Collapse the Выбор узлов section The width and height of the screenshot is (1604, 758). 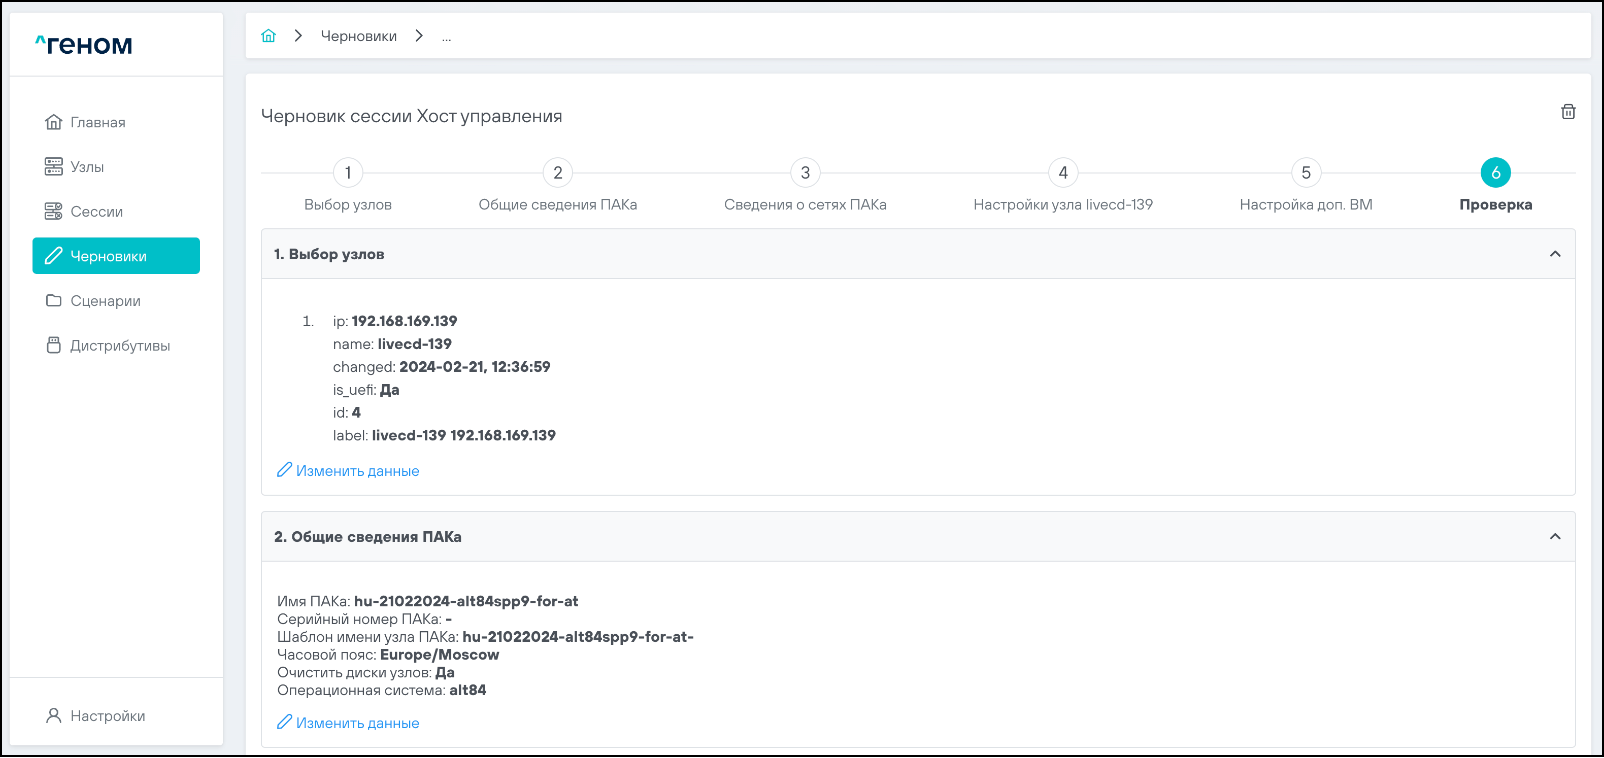point(1555,254)
